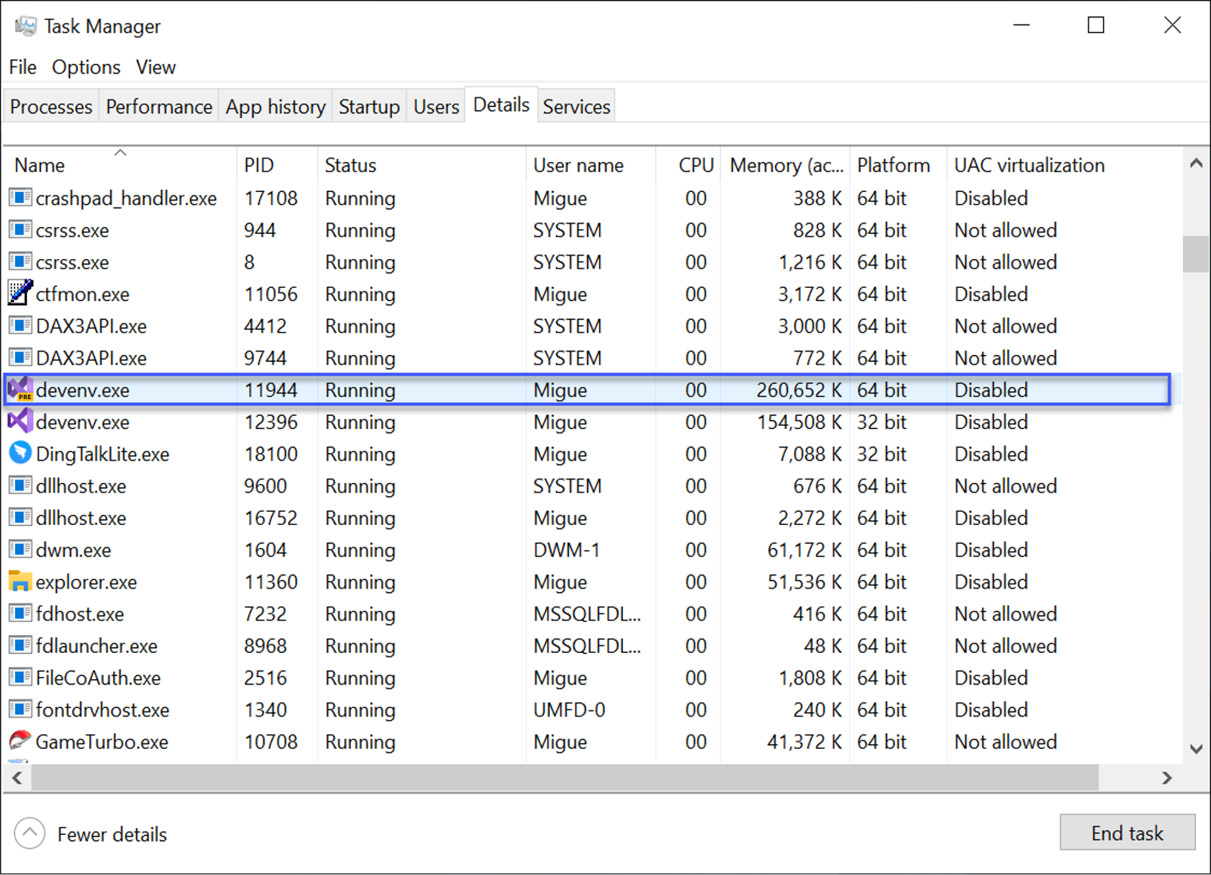Click the 61,172 K memory value
The height and width of the screenshot is (875, 1211).
click(x=805, y=550)
